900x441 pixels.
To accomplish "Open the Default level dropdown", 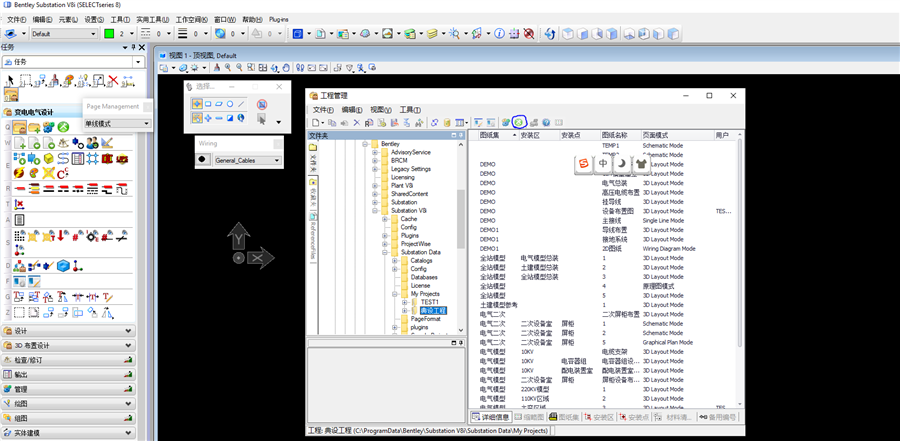I will tap(64, 34).
